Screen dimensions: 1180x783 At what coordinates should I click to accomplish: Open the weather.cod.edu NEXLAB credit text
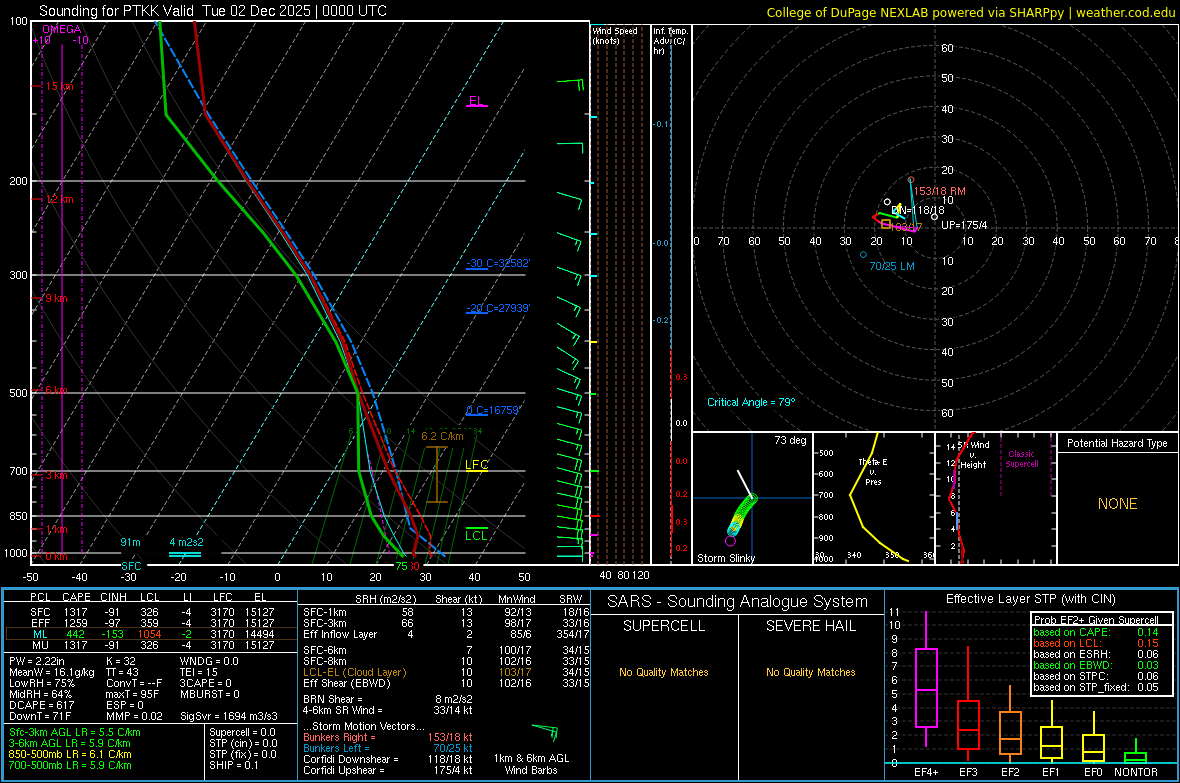point(970,12)
